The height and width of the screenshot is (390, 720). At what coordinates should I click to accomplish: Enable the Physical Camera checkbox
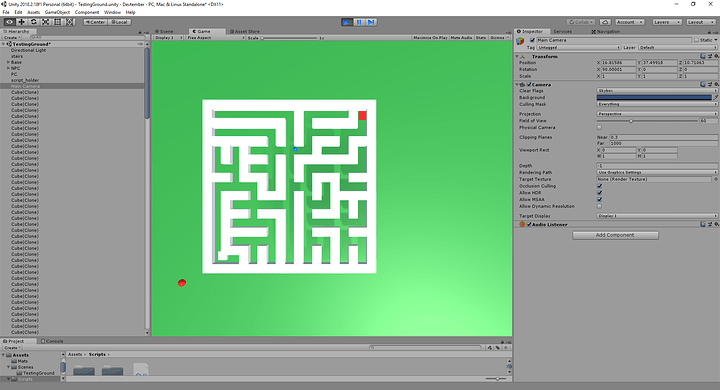(599, 127)
